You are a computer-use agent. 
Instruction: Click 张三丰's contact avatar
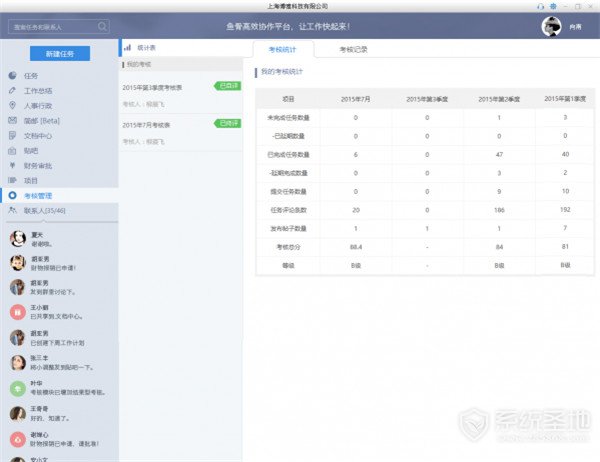point(18,363)
